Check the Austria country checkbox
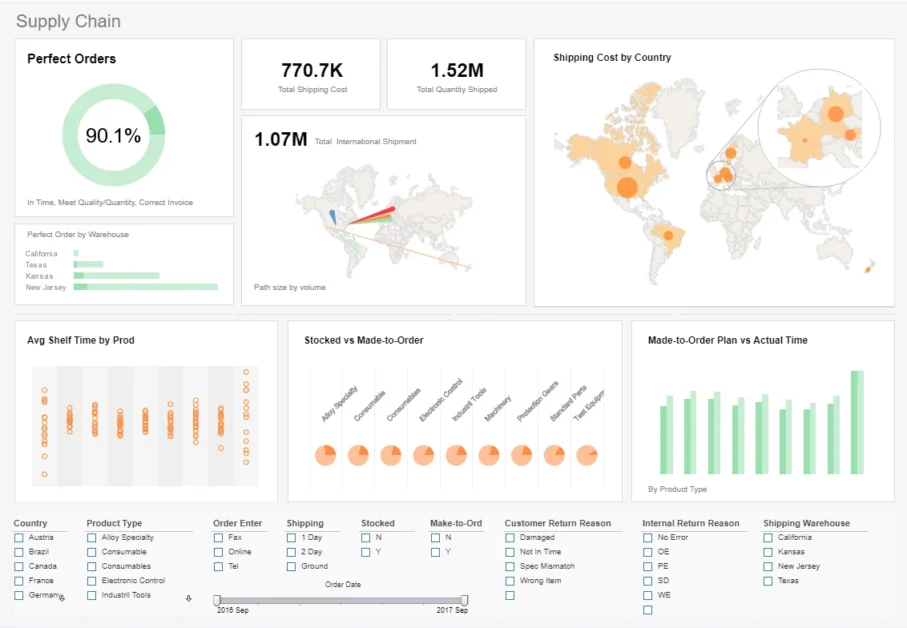 point(19,537)
